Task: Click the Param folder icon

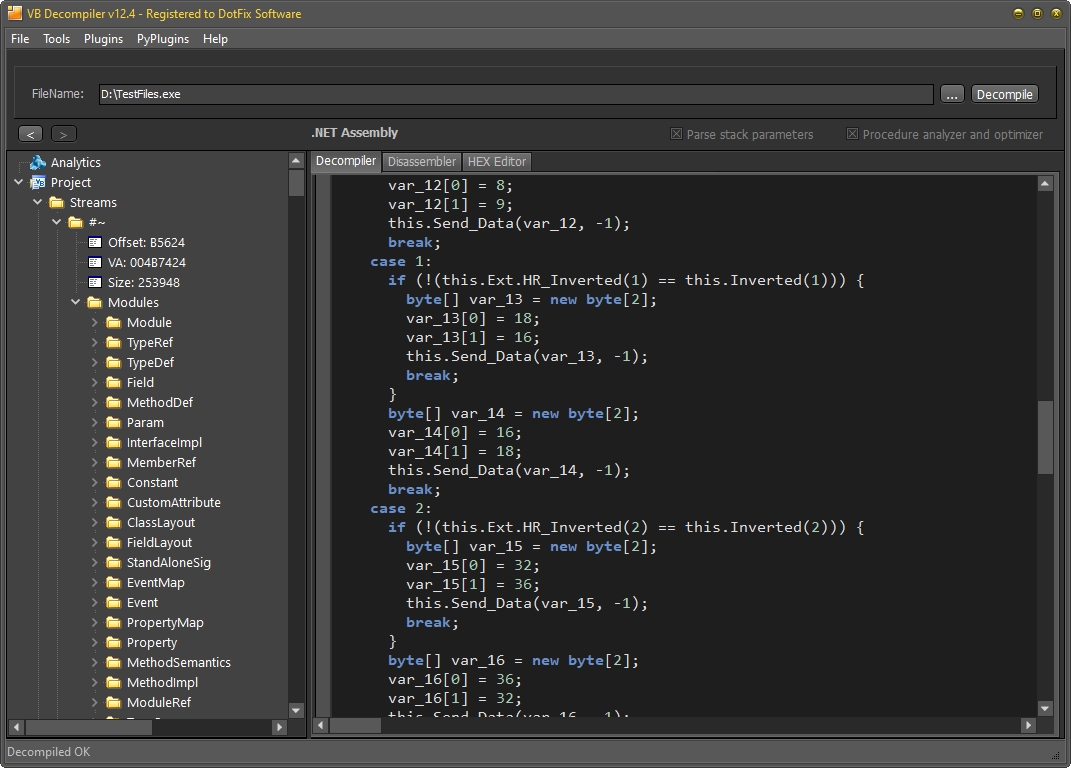Action: click(x=113, y=422)
